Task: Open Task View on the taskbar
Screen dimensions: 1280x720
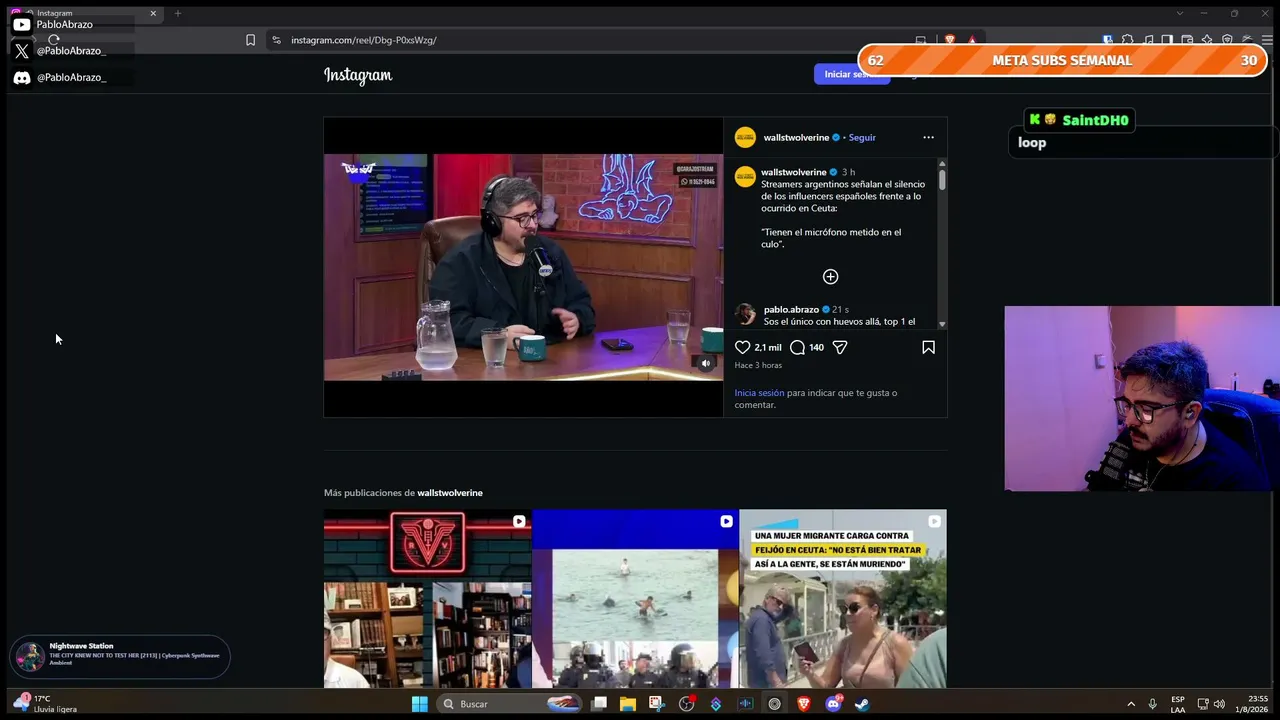Action: click(599, 704)
